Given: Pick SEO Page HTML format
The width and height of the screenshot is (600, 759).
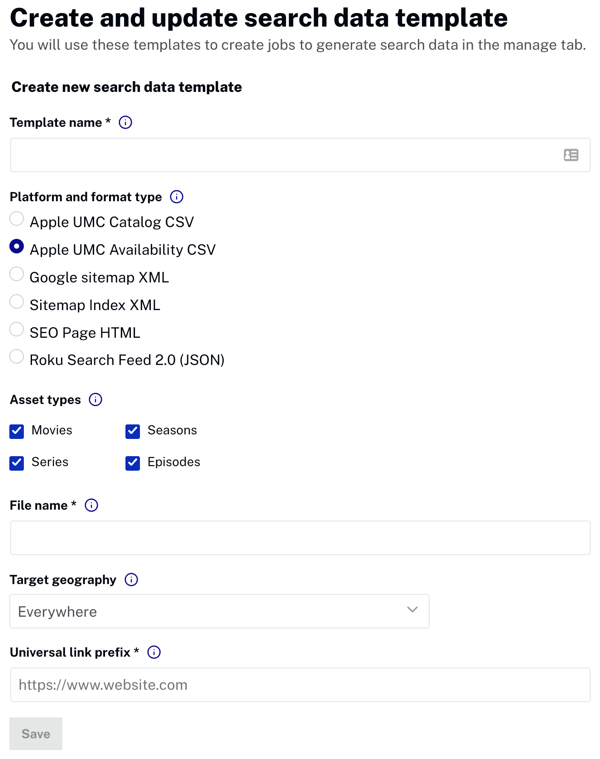Looking at the screenshot, I should (x=17, y=329).
